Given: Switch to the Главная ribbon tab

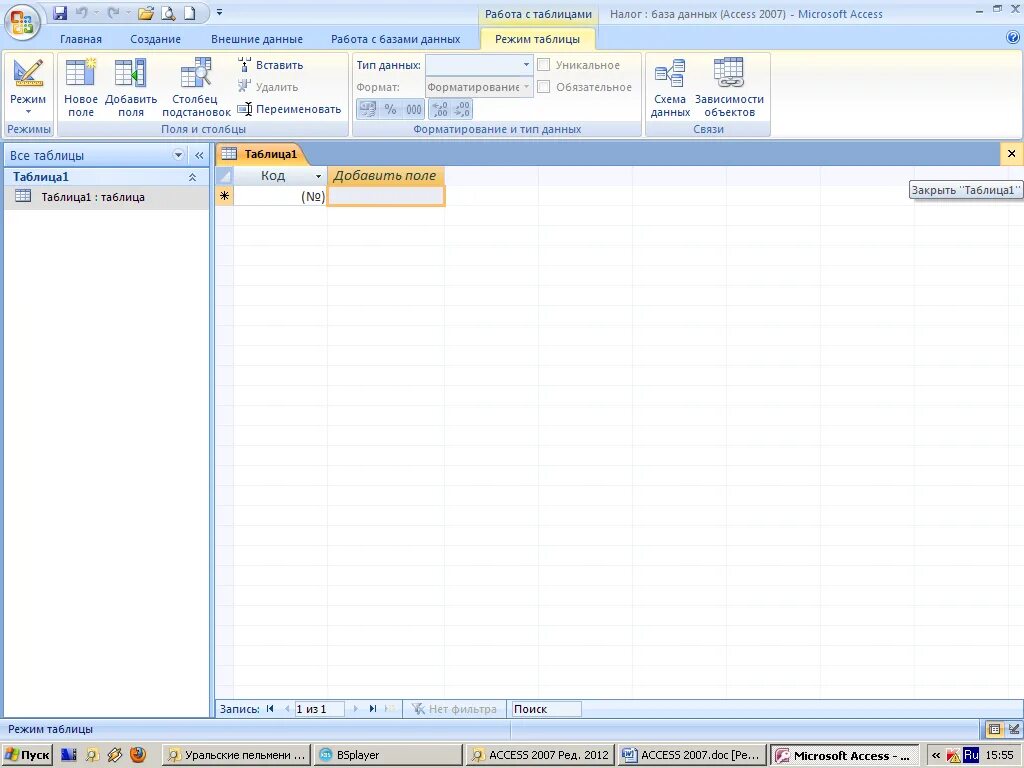Looking at the screenshot, I should point(81,39).
